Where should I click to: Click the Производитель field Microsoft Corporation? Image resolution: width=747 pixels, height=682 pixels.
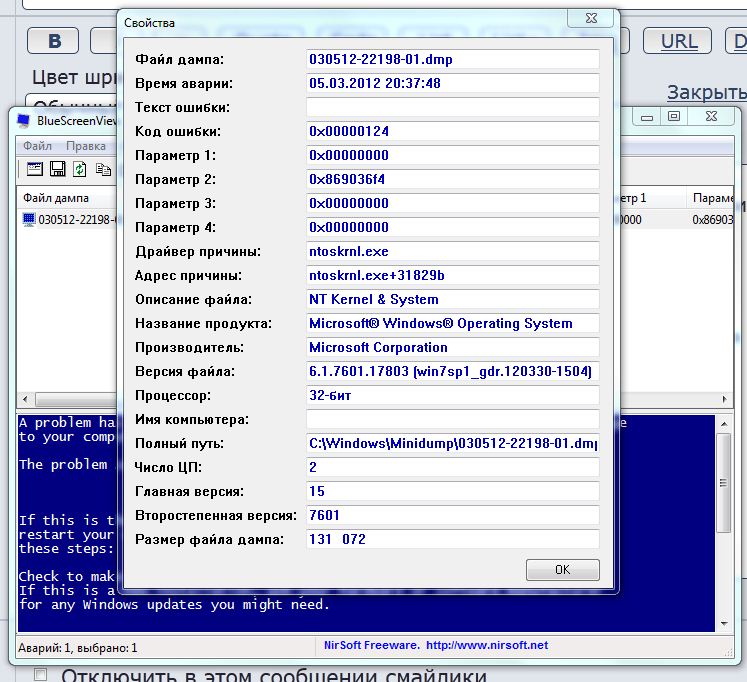(x=453, y=347)
